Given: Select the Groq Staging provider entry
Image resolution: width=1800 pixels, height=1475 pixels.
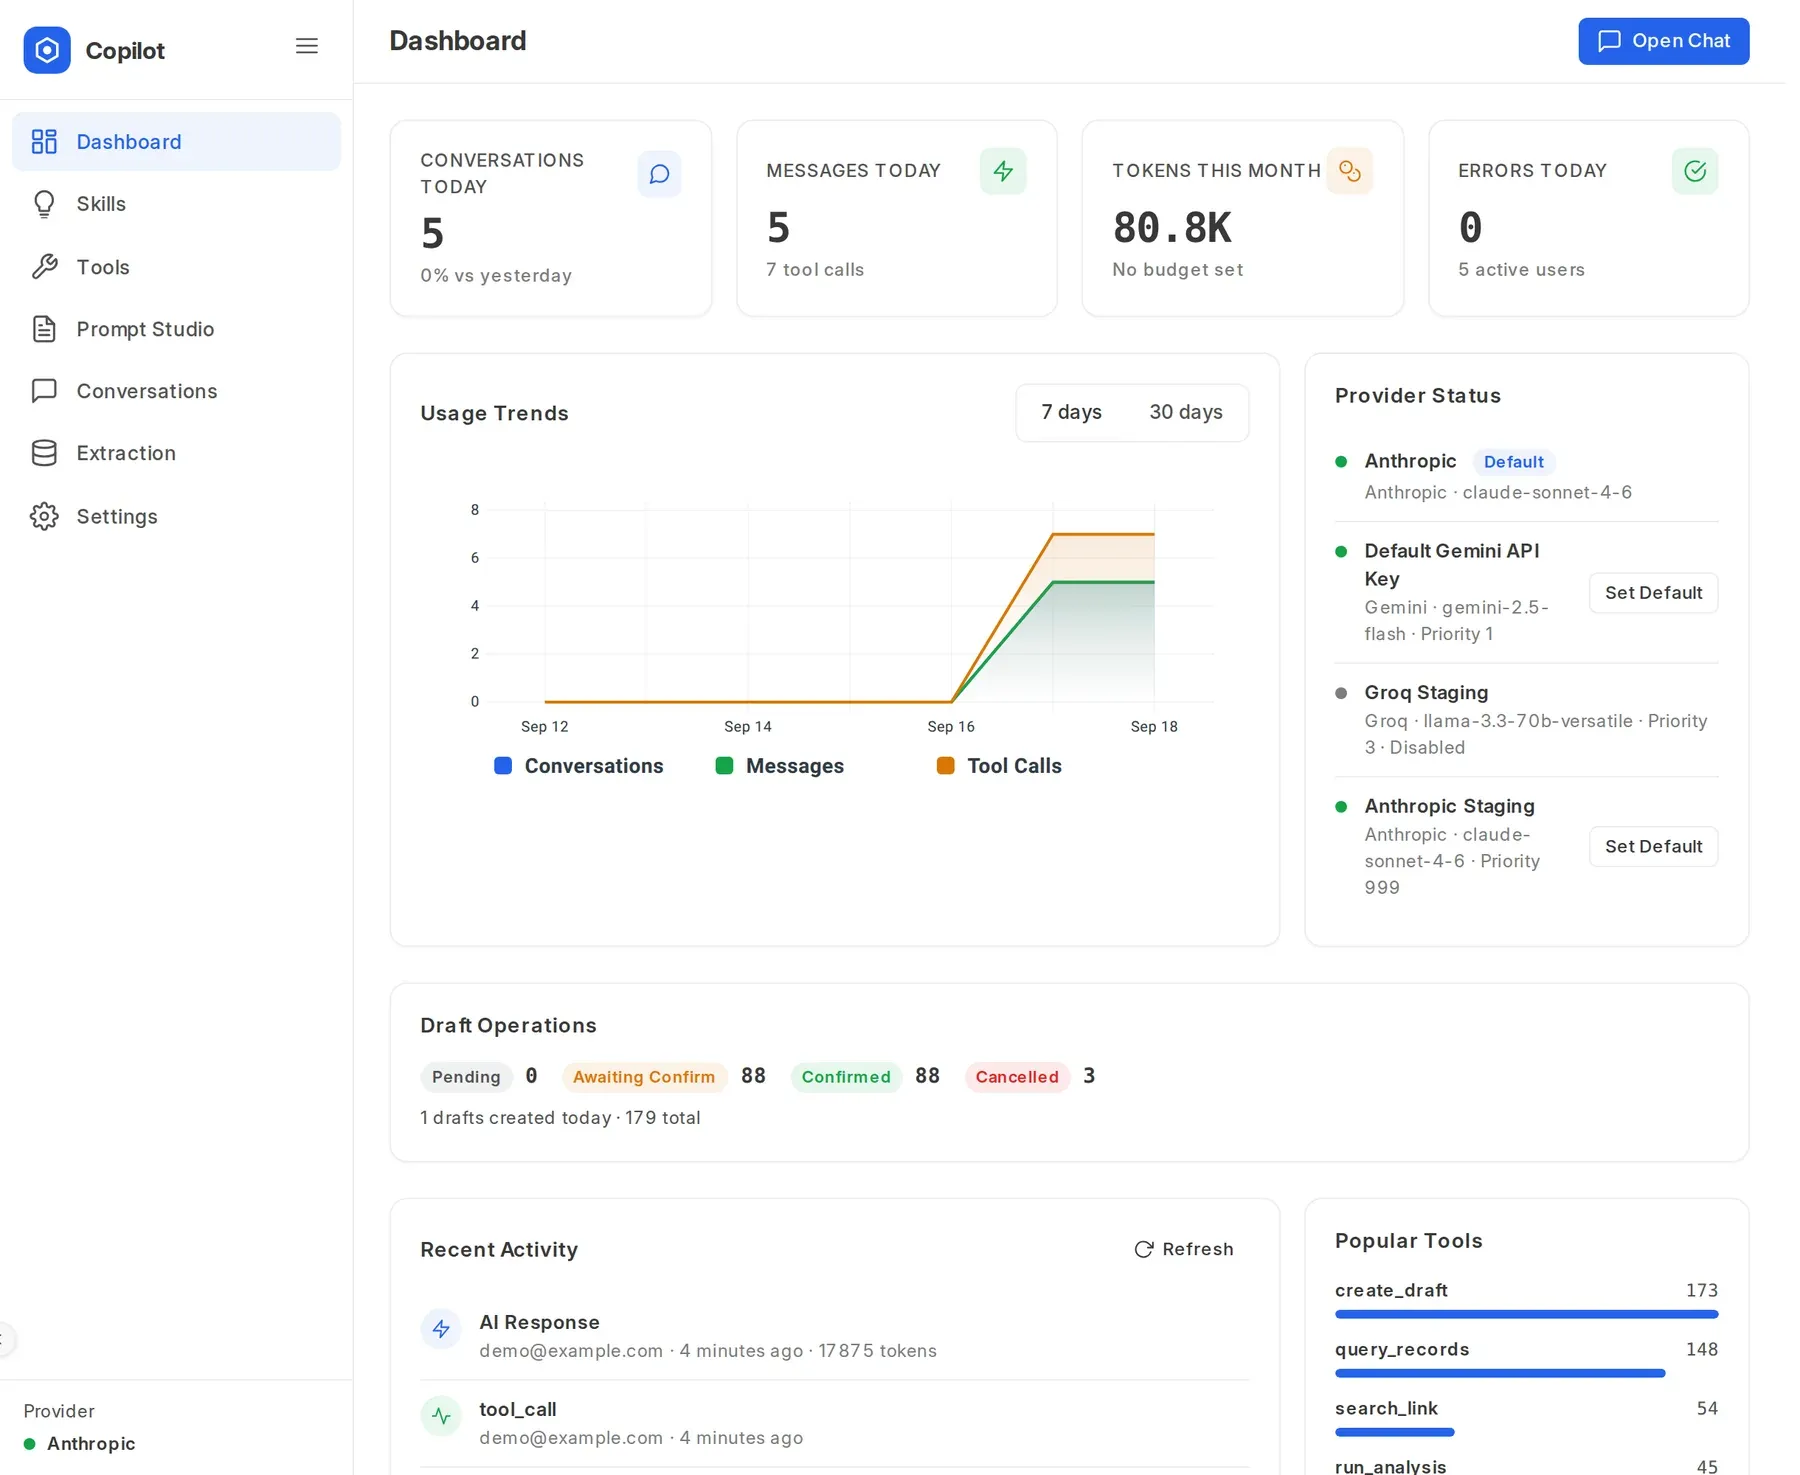Looking at the screenshot, I should 1526,720.
